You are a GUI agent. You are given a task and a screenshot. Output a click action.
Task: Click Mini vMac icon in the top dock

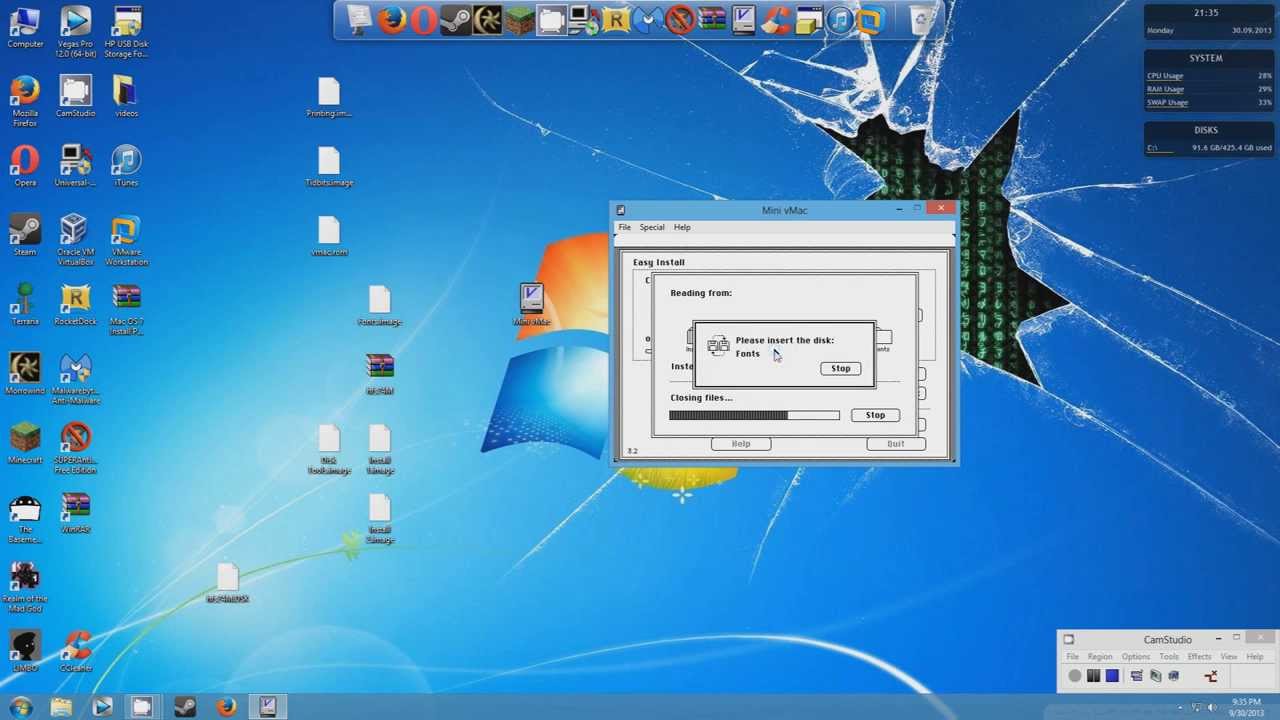pyautogui.click(x=744, y=20)
